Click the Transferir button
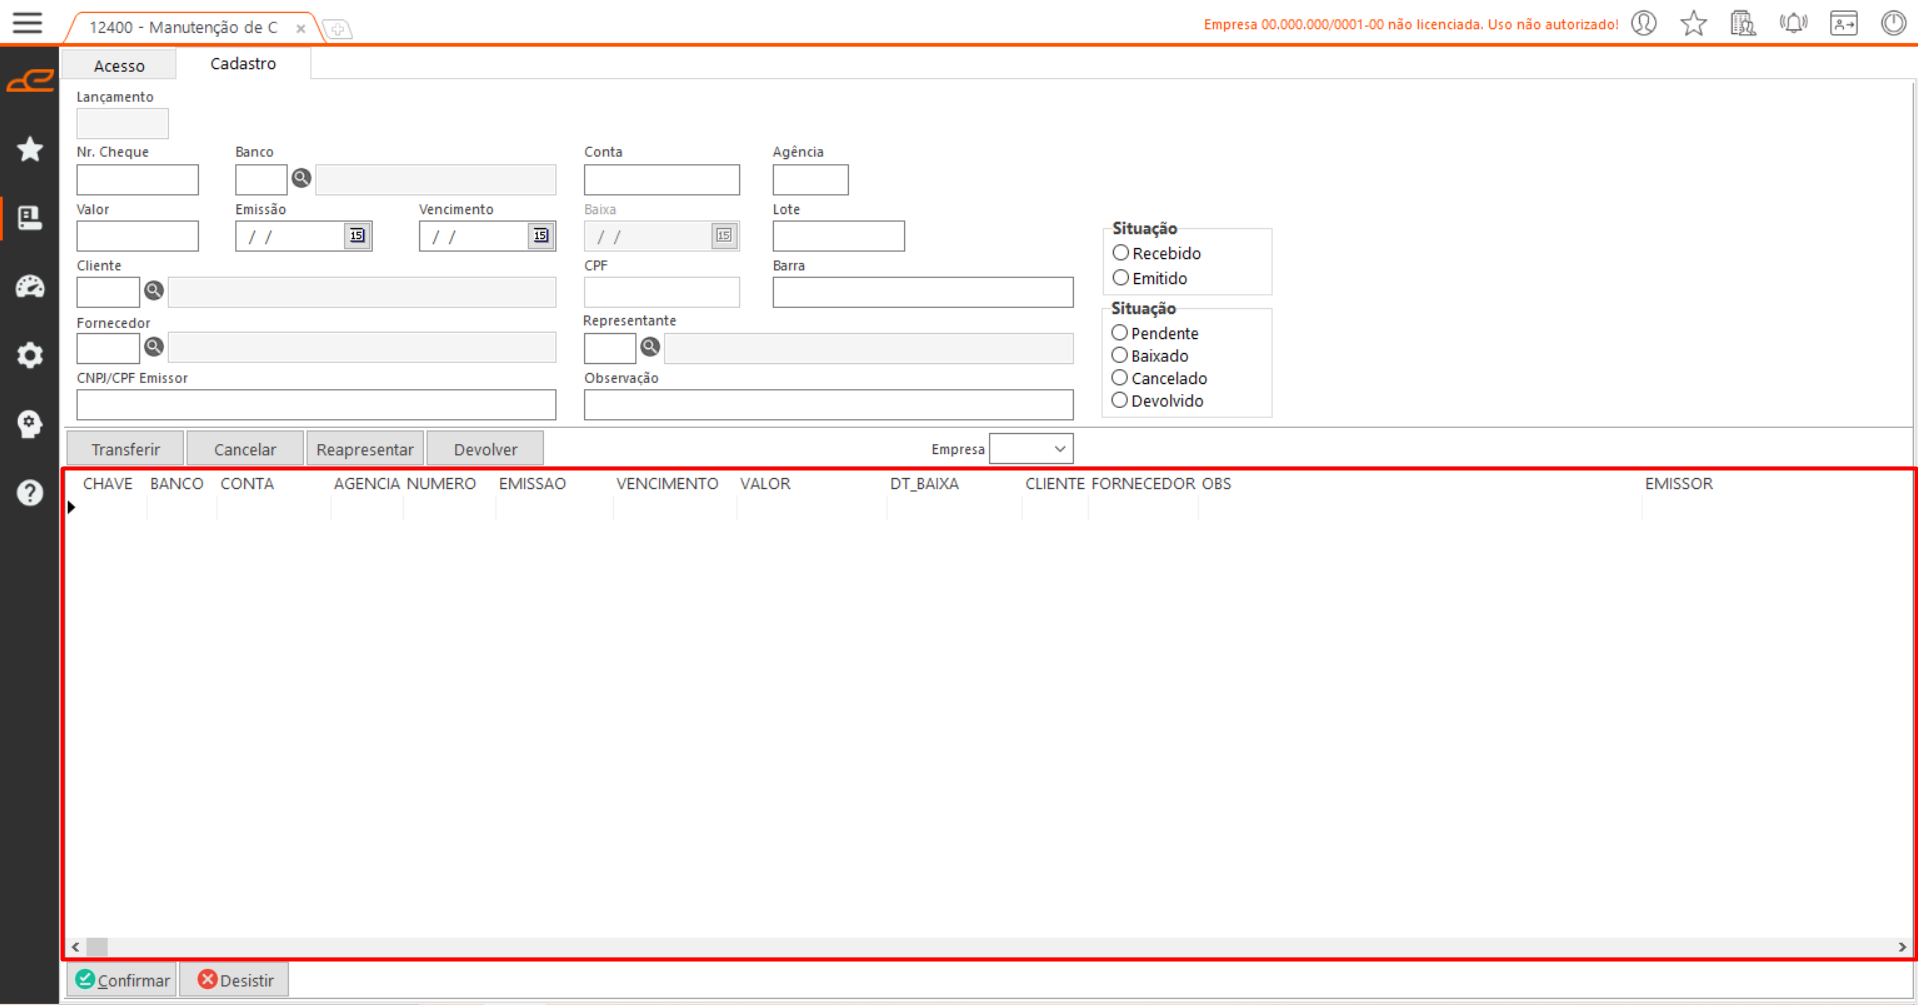This screenshot has width=1918, height=1005. point(125,449)
